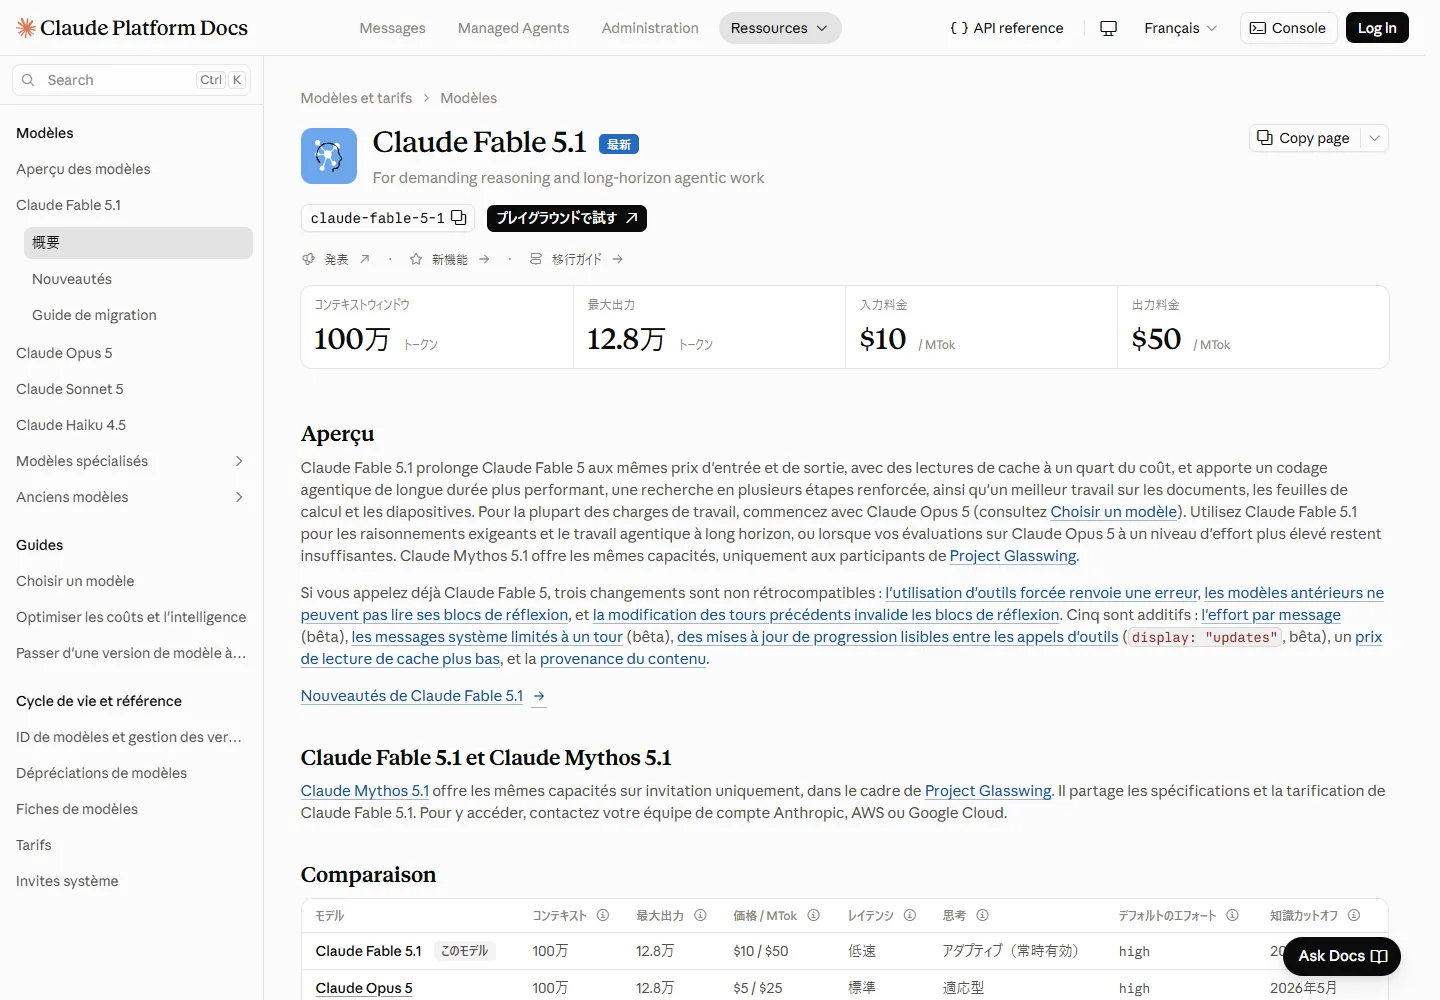The width and height of the screenshot is (1440, 1000).
Task: Click the search magnifier icon
Action: [x=28, y=80]
